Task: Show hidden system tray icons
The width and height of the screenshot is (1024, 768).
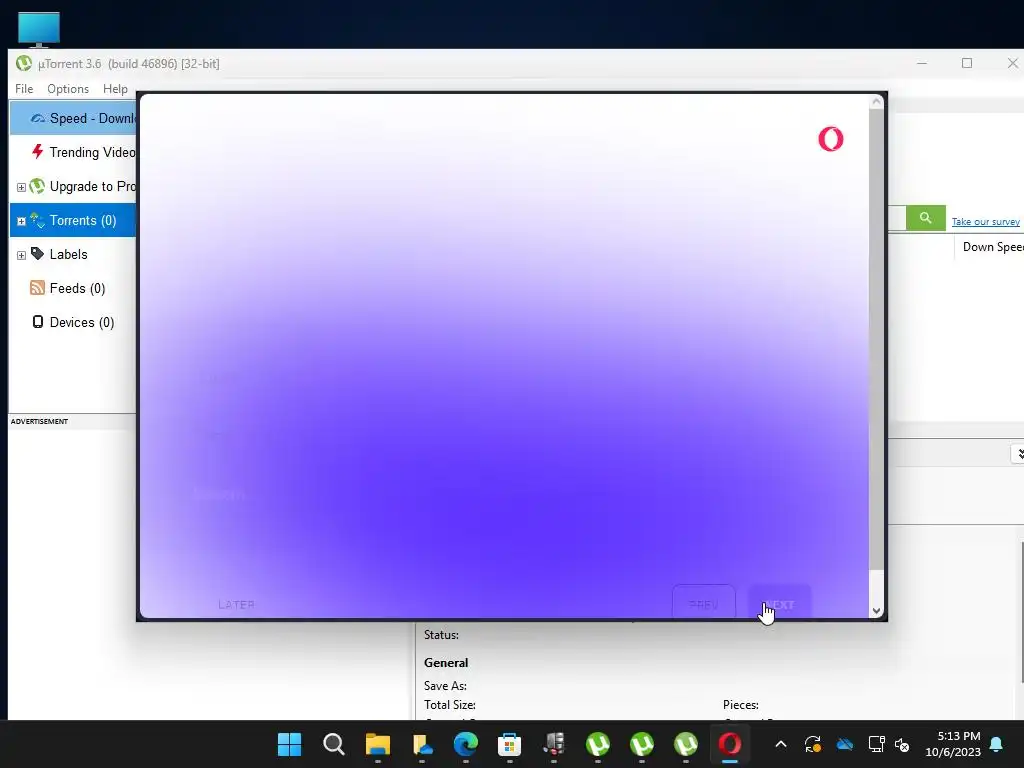Action: [x=780, y=744]
